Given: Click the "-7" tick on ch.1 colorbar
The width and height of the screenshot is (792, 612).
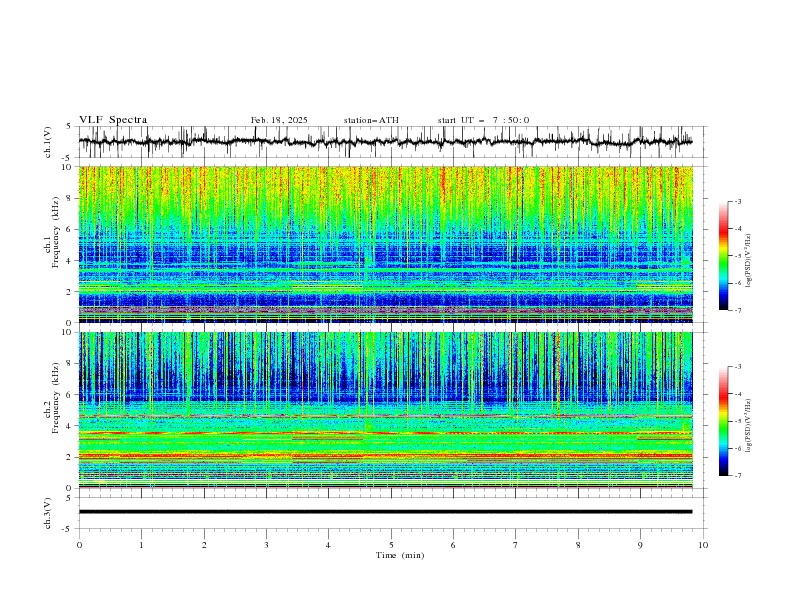Looking at the screenshot, I should [x=737, y=310].
